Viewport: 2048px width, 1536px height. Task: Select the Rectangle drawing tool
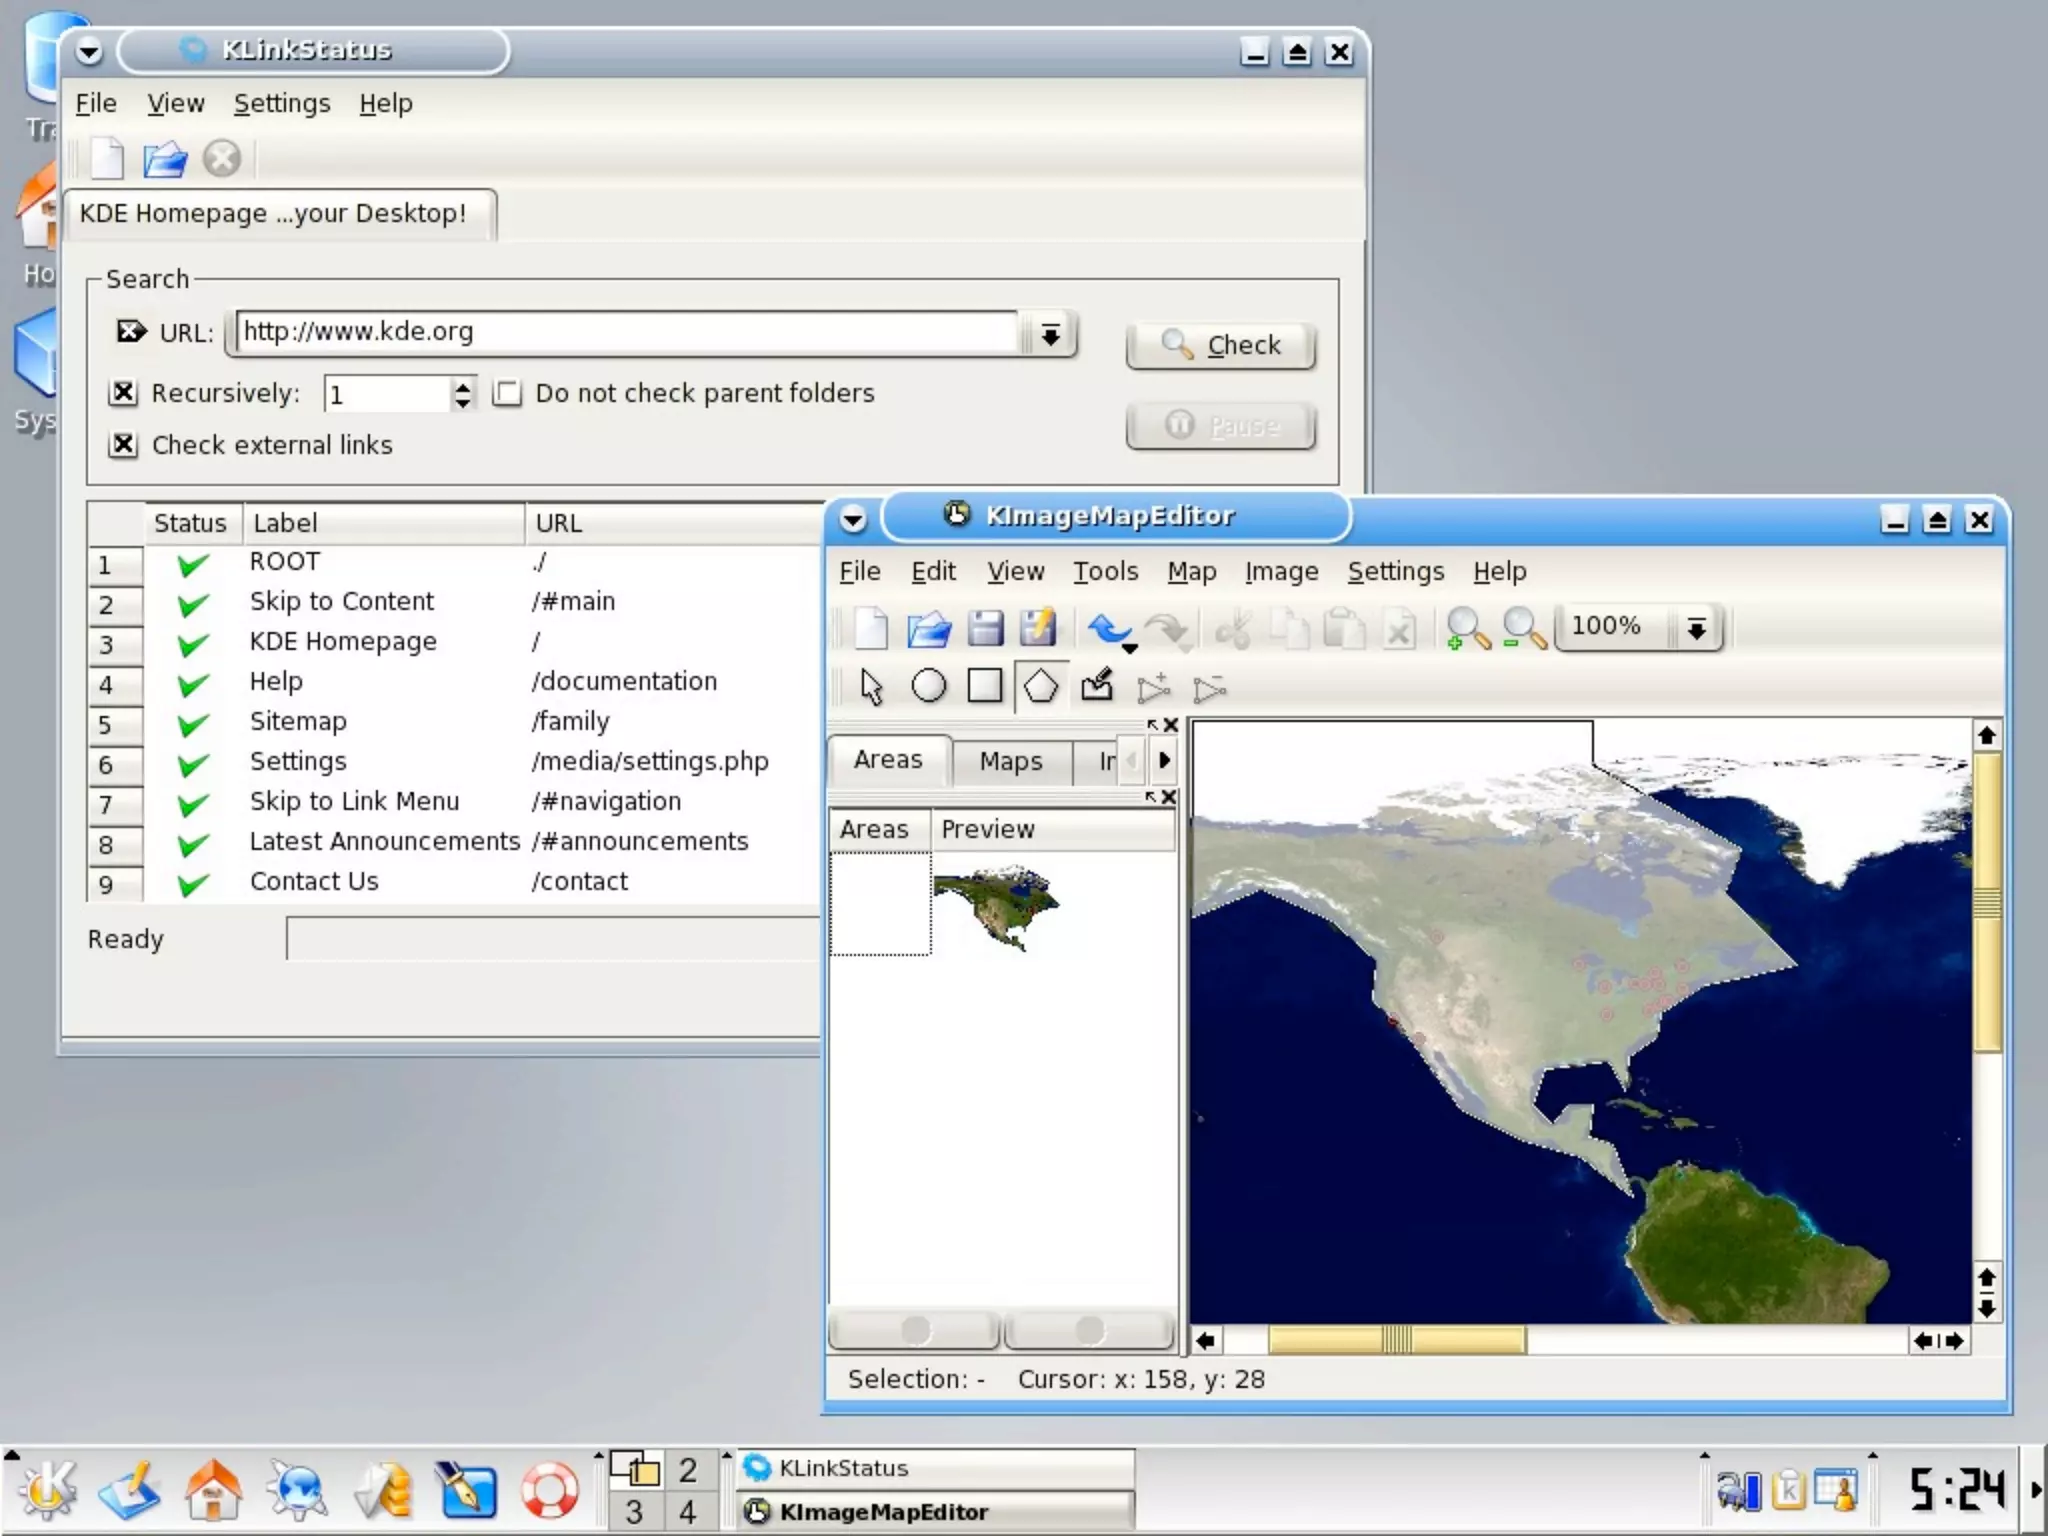(x=985, y=686)
